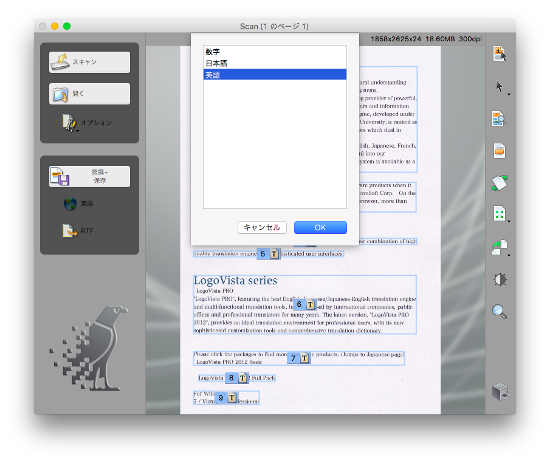Select 数字 in the language list
Screen dimensions: 550x463
[x=275, y=52]
